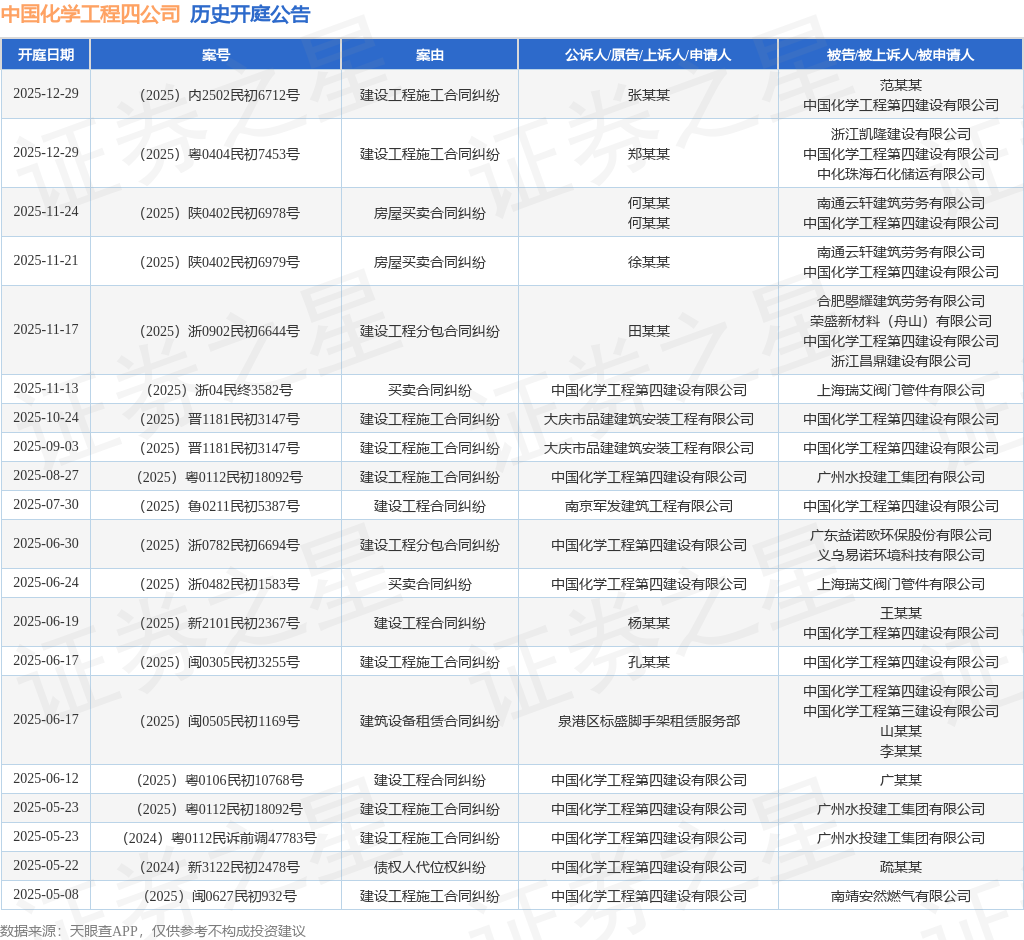Click defendant 浙江昌鼎建设有限公司

click(901, 361)
